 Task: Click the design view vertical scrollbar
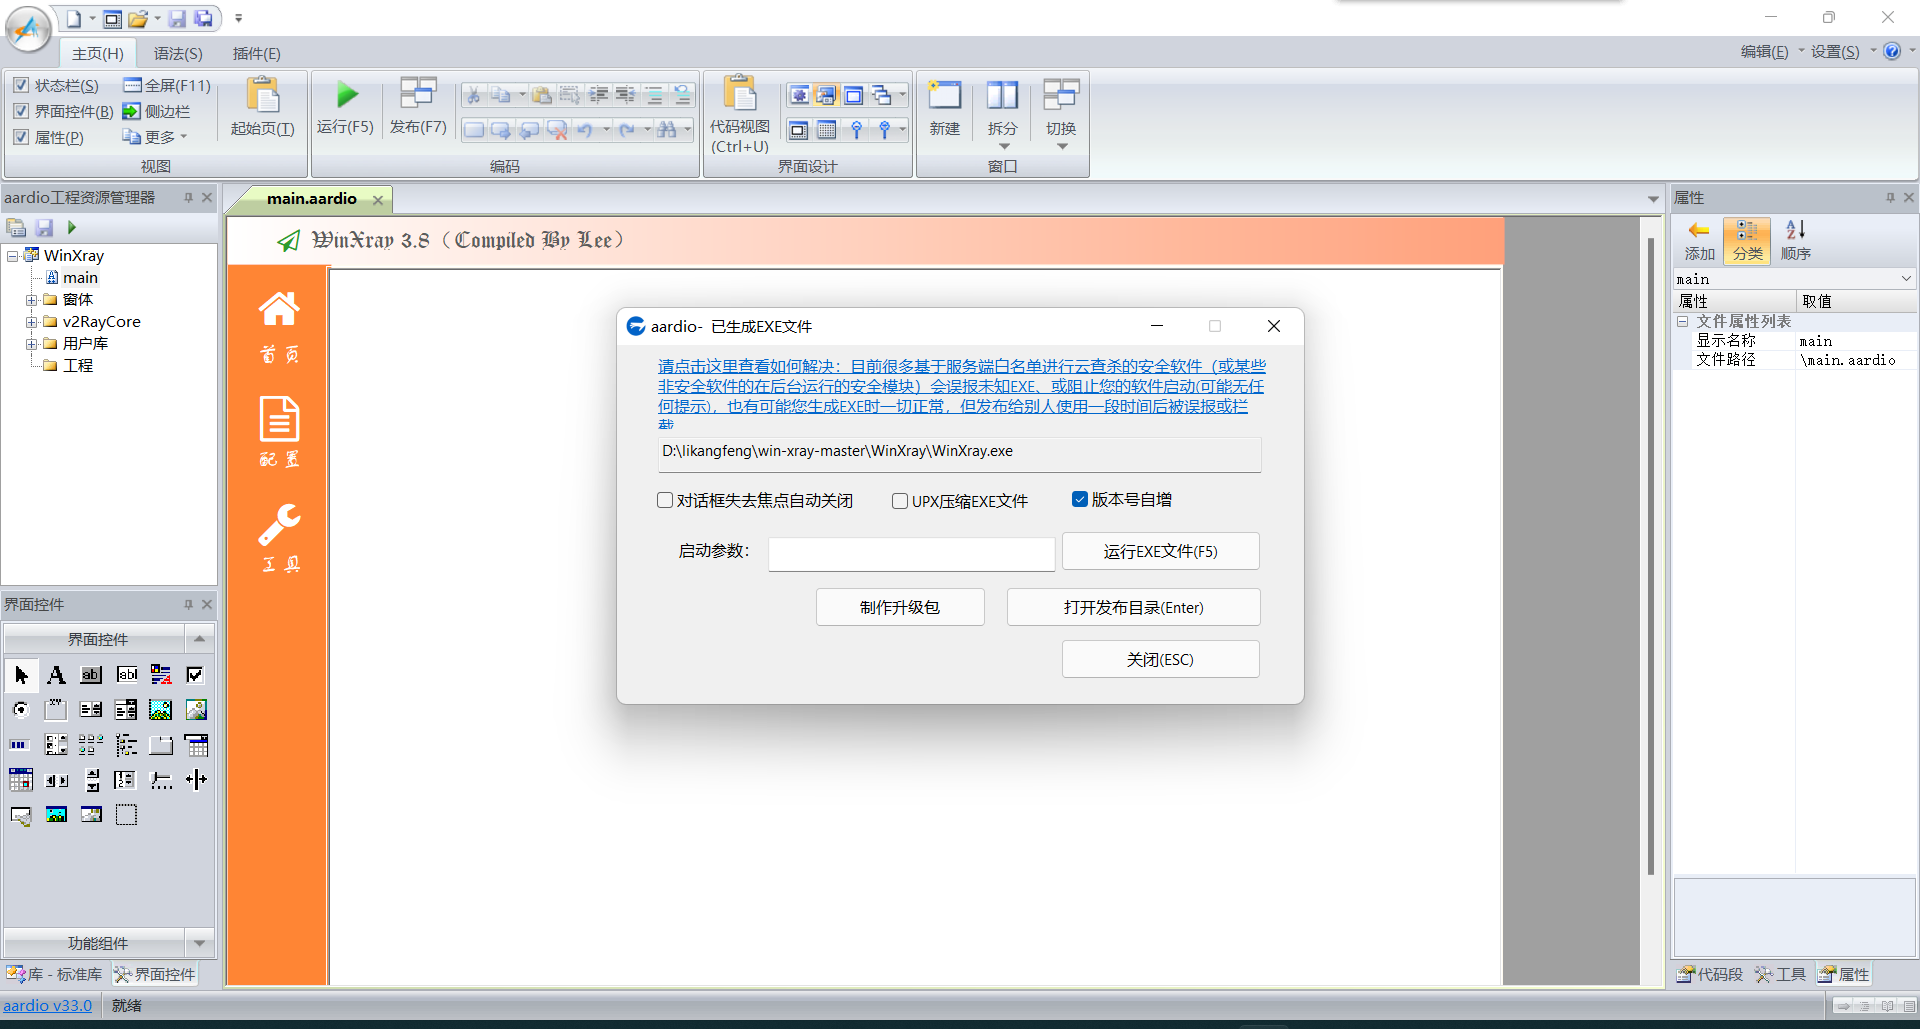1650,556
